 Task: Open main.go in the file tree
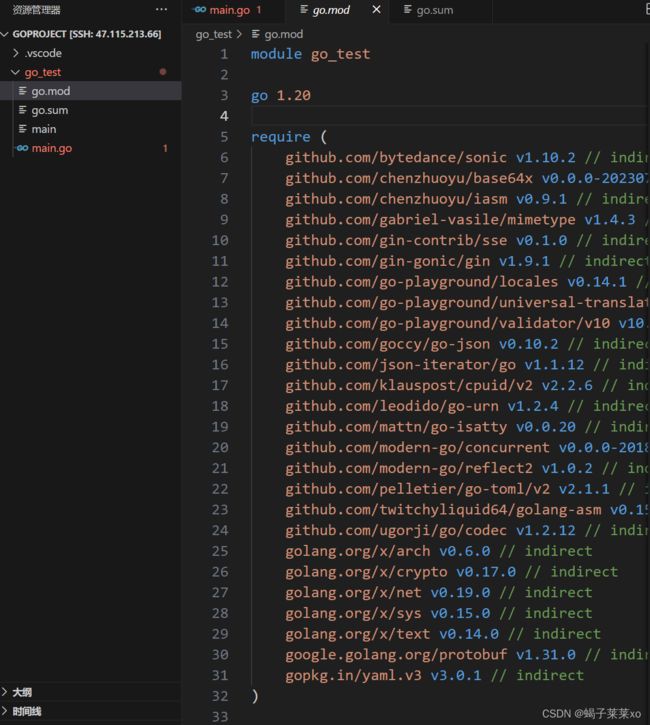click(x=91, y=148)
